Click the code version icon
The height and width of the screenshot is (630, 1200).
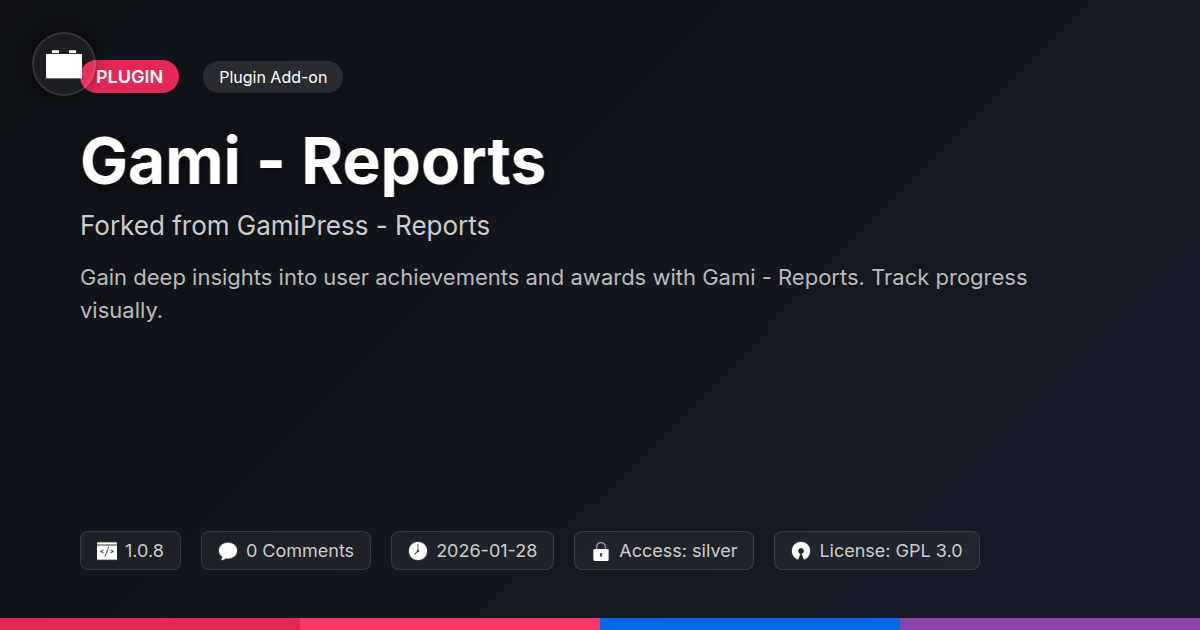tap(107, 551)
